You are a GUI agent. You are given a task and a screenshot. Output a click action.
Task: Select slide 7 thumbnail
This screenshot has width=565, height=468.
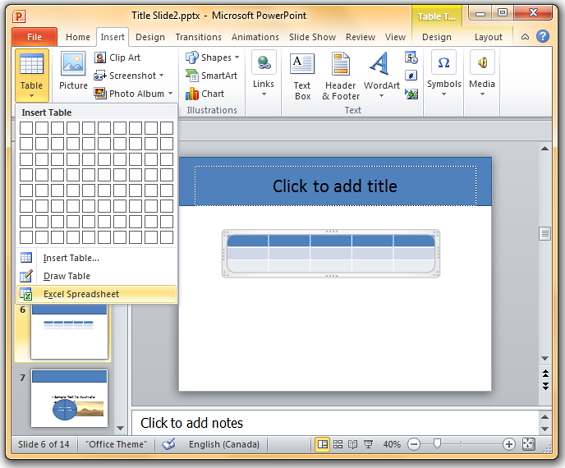click(70, 398)
